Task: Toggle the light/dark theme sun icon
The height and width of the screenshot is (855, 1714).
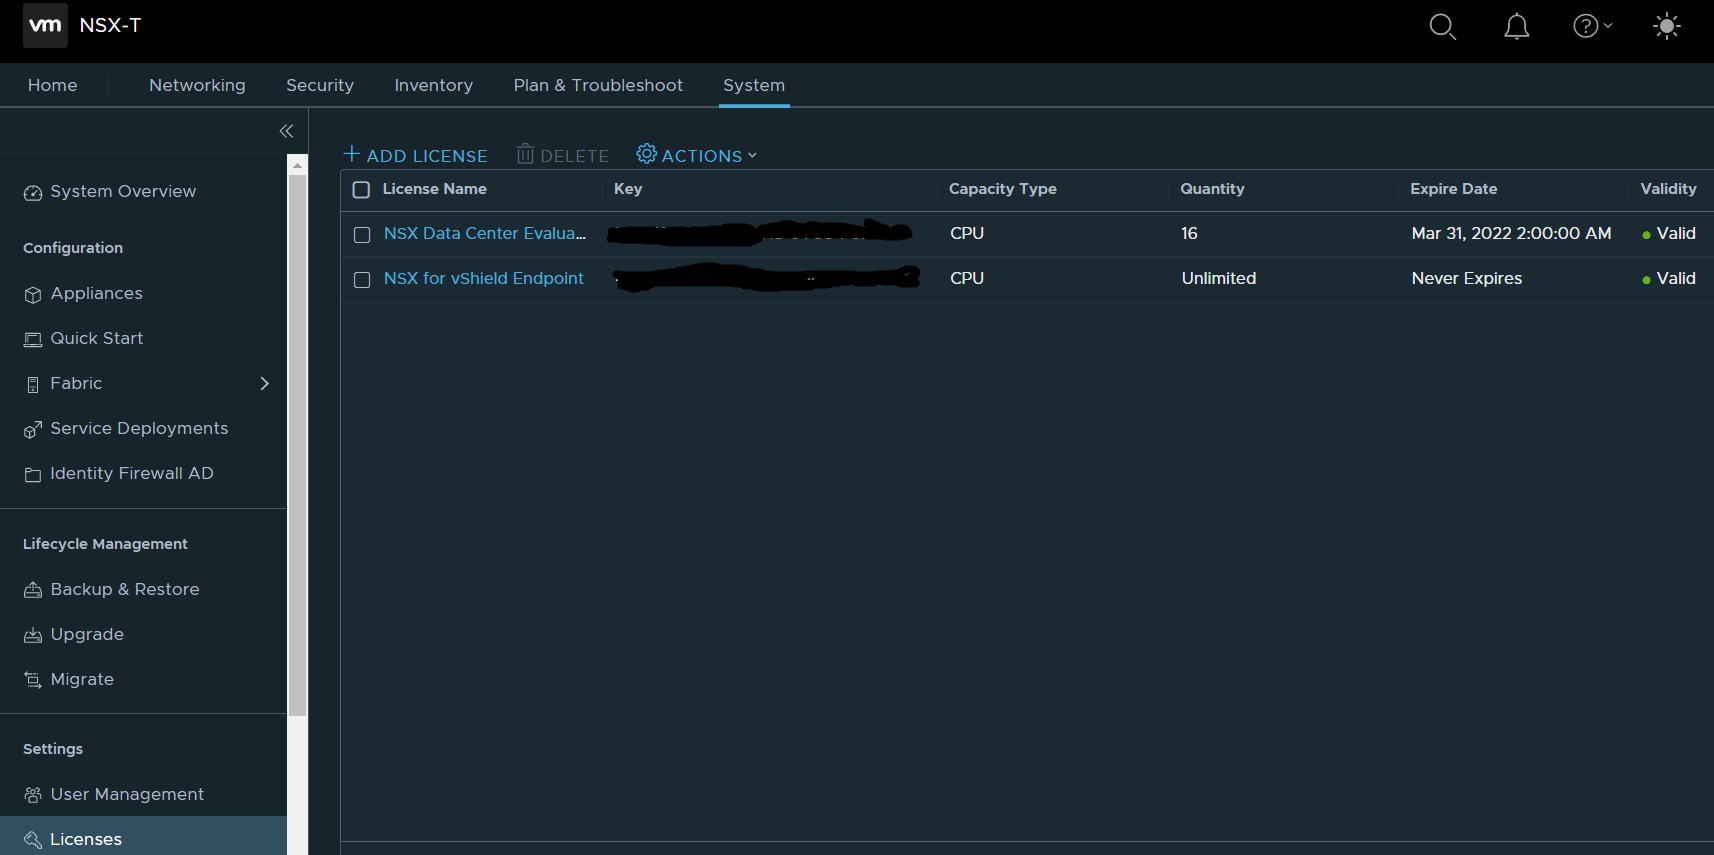Action: coord(1667,26)
